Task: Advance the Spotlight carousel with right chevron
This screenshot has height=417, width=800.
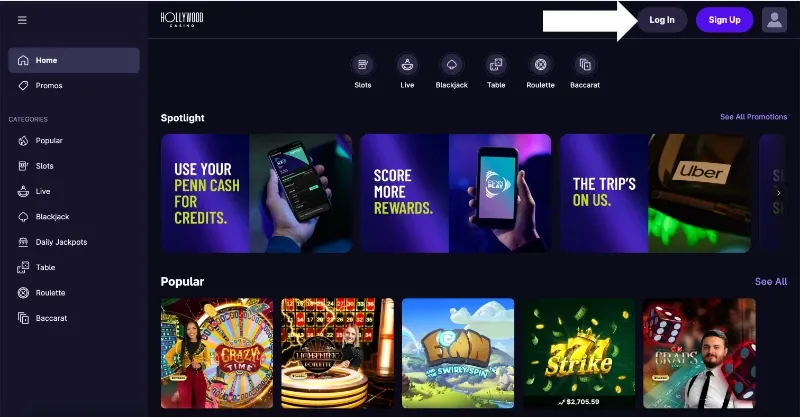Action: [779, 193]
